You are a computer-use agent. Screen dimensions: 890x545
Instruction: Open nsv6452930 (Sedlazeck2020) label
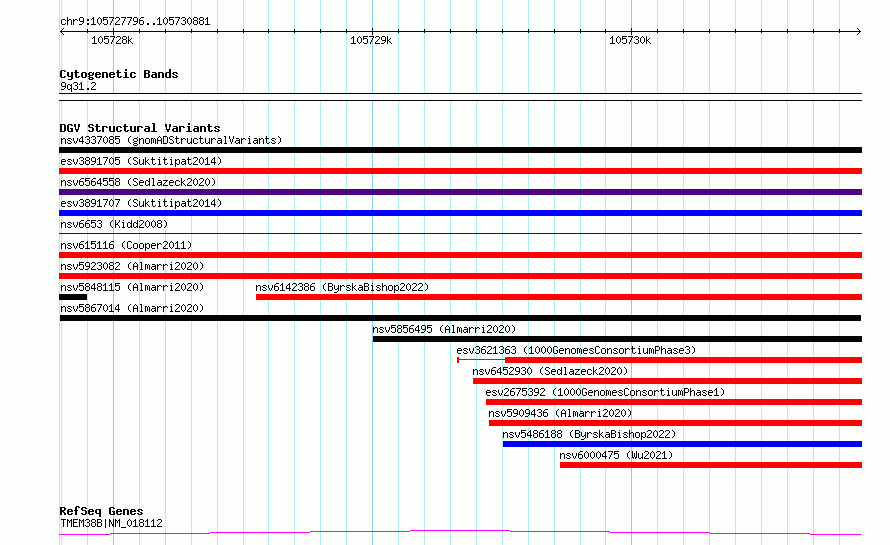click(x=550, y=371)
